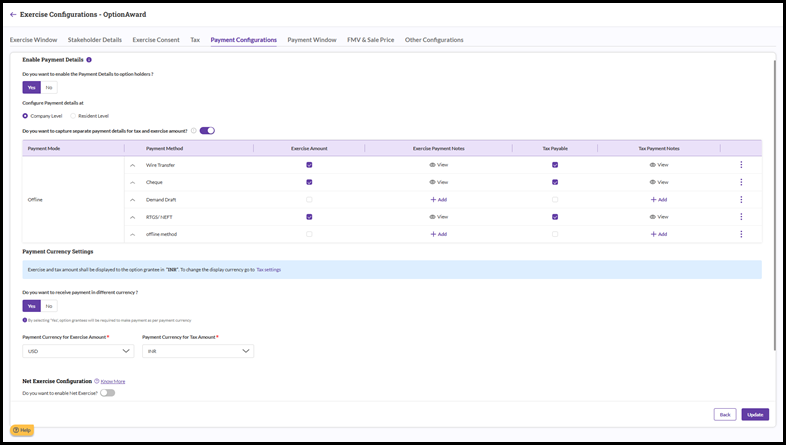Image resolution: width=786 pixels, height=445 pixels.
Task: Add tax payment notes for Demand Draft
Action: [x=659, y=199]
